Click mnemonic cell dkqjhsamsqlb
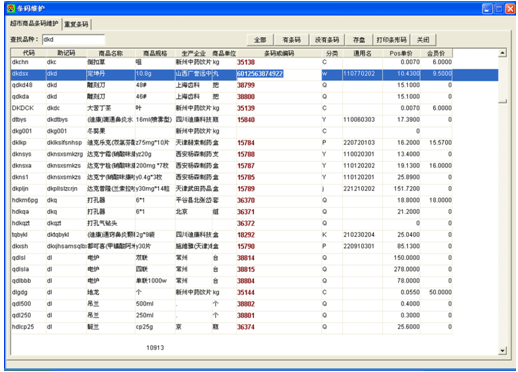Image resolution: width=518 pixels, height=372 pixels. tap(66, 246)
